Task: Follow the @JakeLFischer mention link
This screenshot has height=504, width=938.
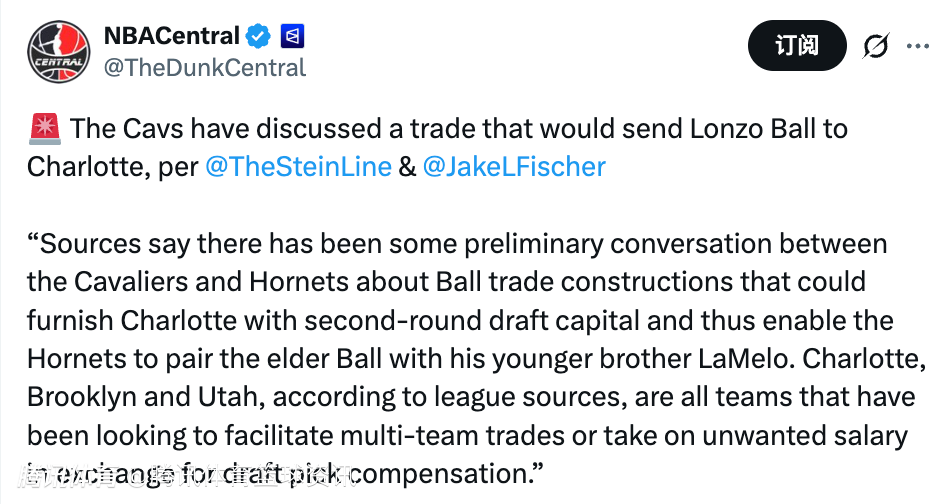Action: click(515, 166)
